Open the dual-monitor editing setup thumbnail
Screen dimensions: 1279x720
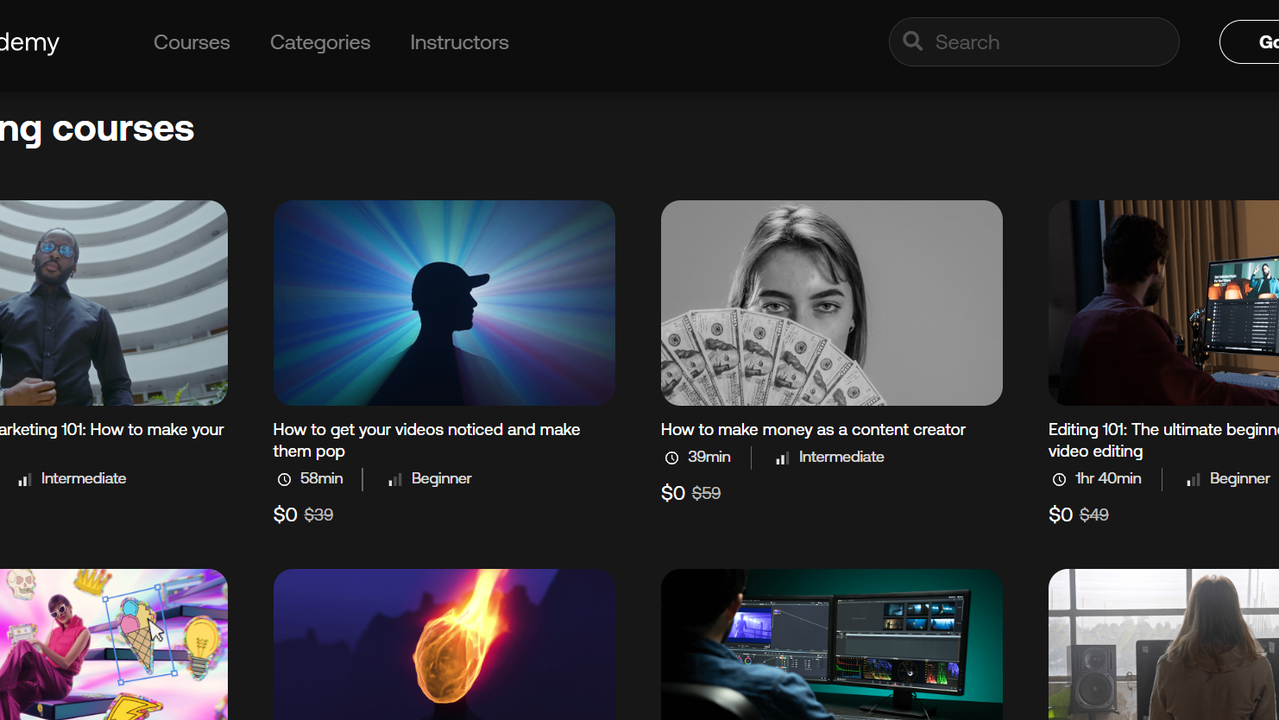tap(831, 644)
